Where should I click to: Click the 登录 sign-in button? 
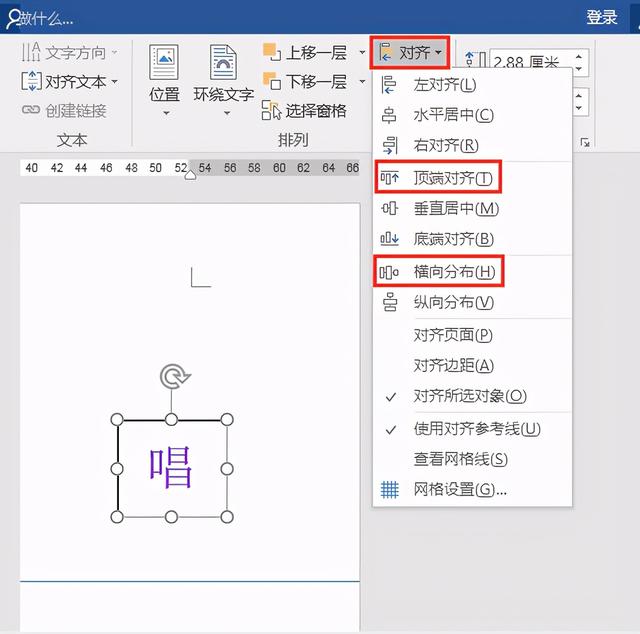click(602, 18)
